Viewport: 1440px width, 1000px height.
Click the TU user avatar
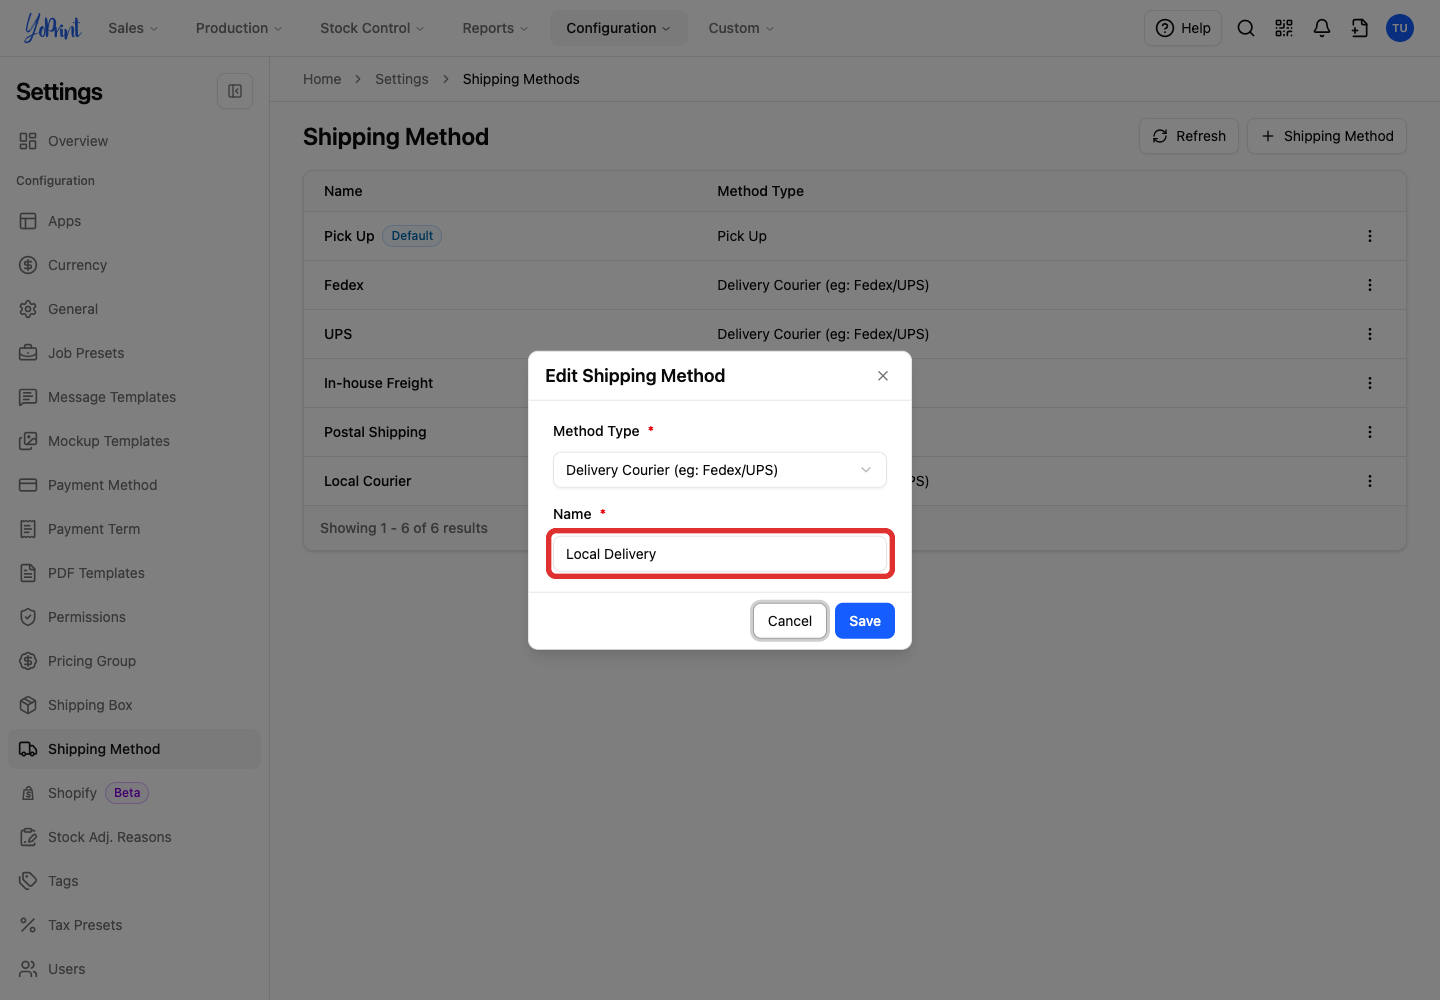(x=1400, y=28)
